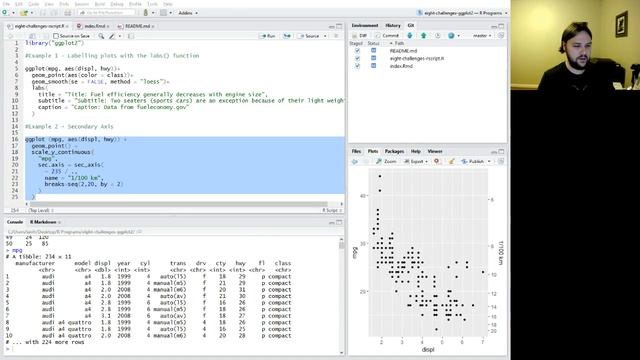Maximize the source editor pane

pos(339,26)
